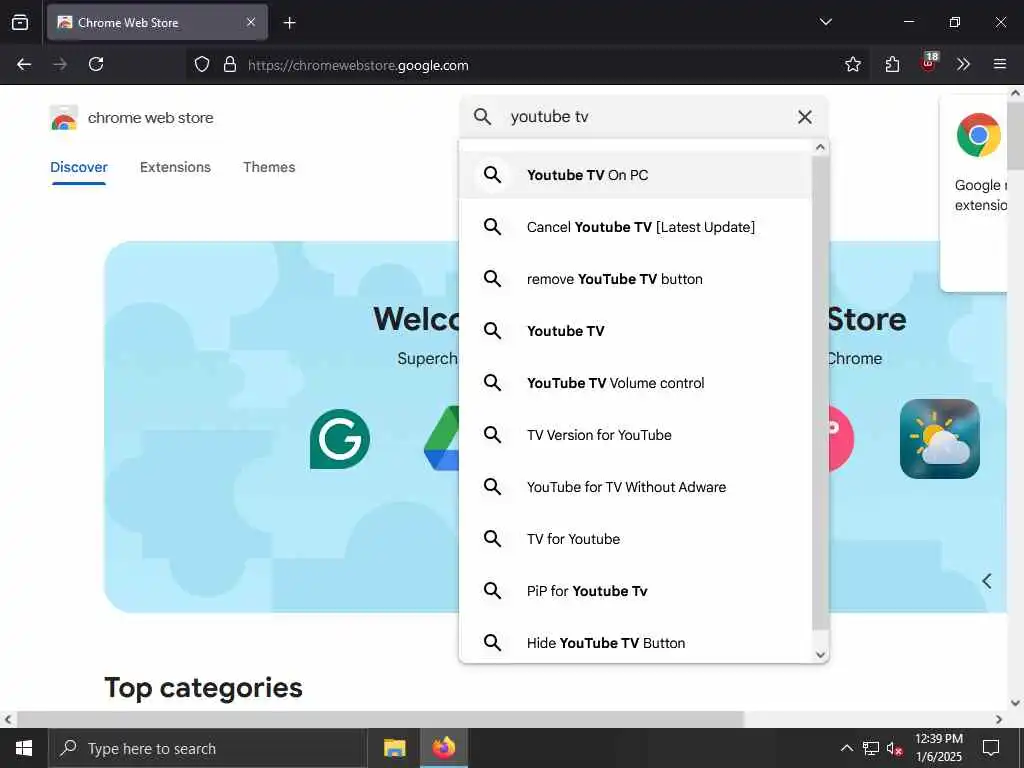Open the tracking protection shield icon

pyautogui.click(x=202, y=65)
